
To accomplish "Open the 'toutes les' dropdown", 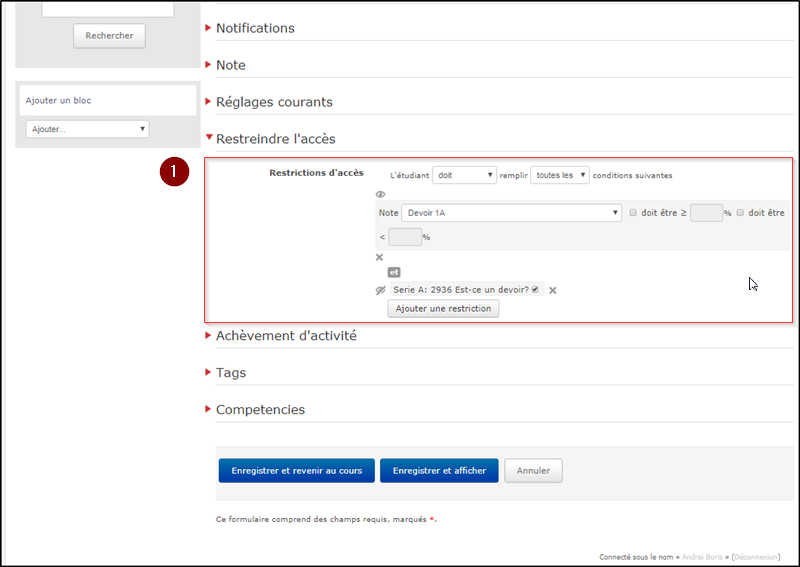I will (560, 175).
